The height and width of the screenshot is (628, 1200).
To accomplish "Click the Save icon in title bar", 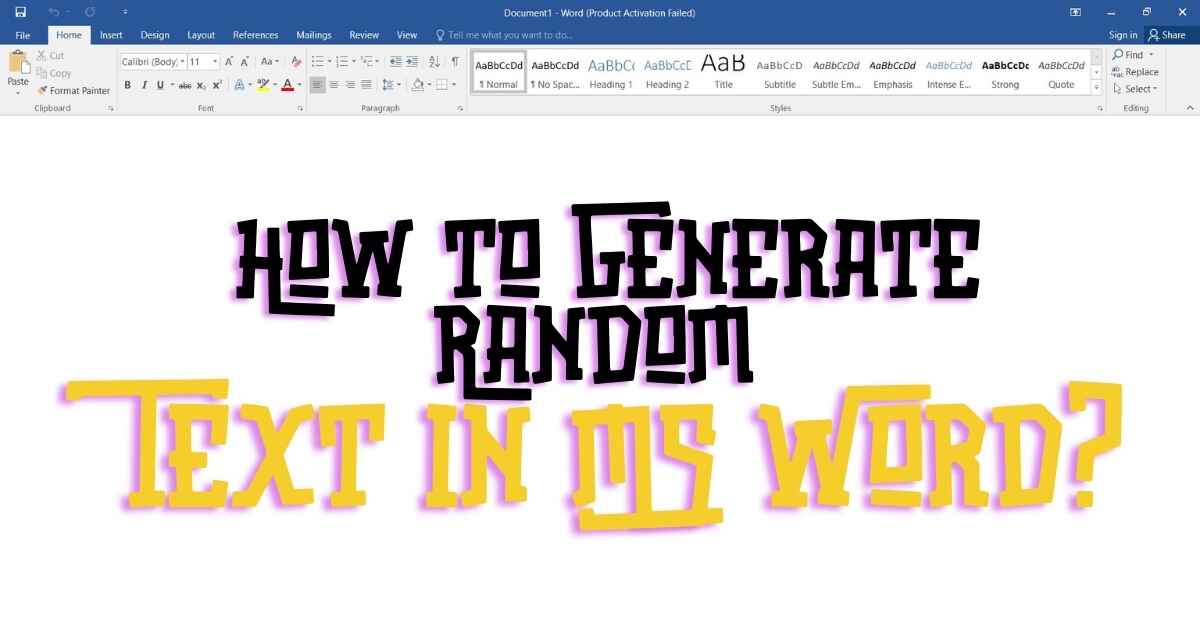I will coord(20,12).
